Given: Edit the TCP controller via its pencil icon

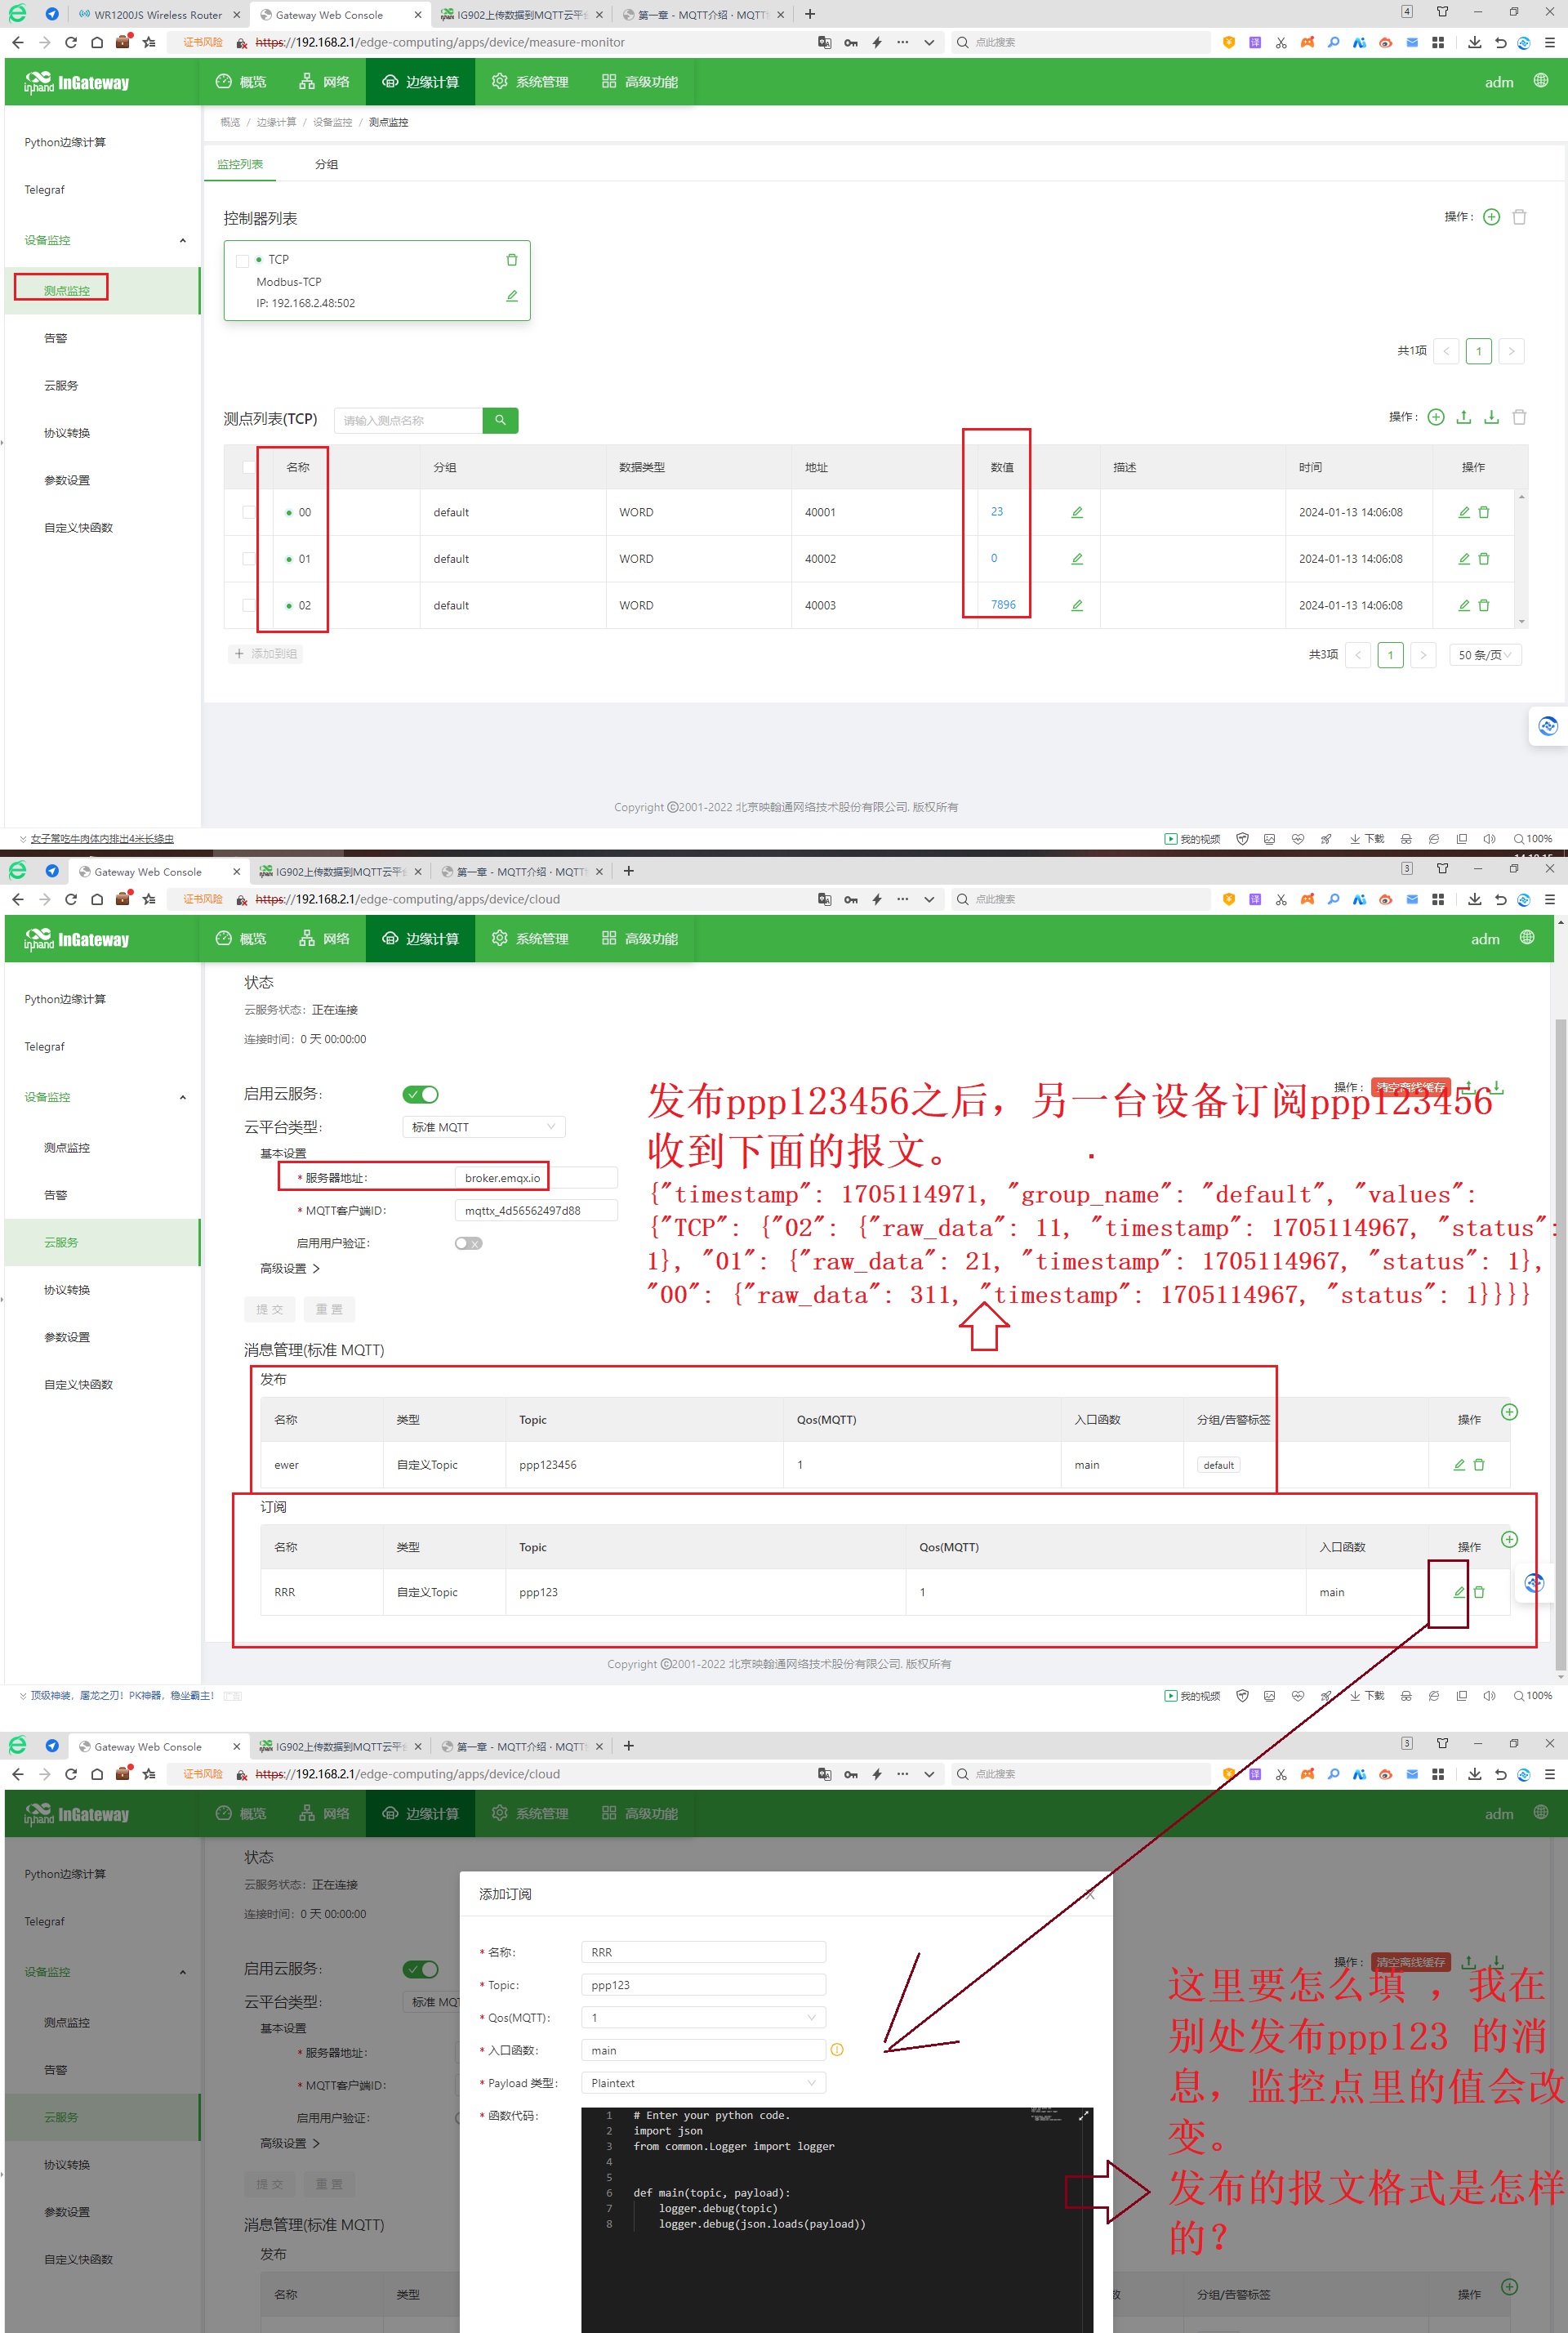Looking at the screenshot, I should pos(512,296).
